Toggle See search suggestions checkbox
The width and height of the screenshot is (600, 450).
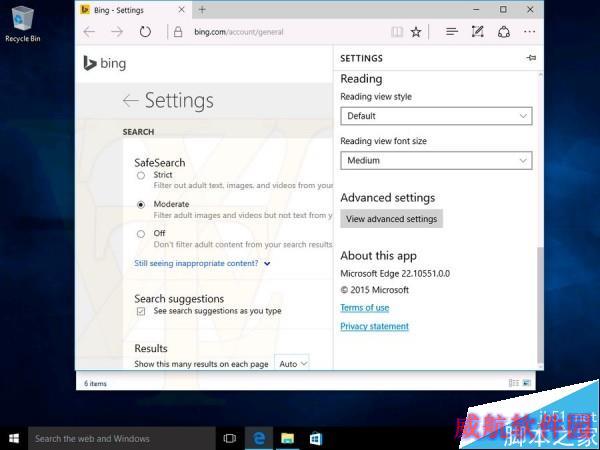pyautogui.click(x=141, y=311)
